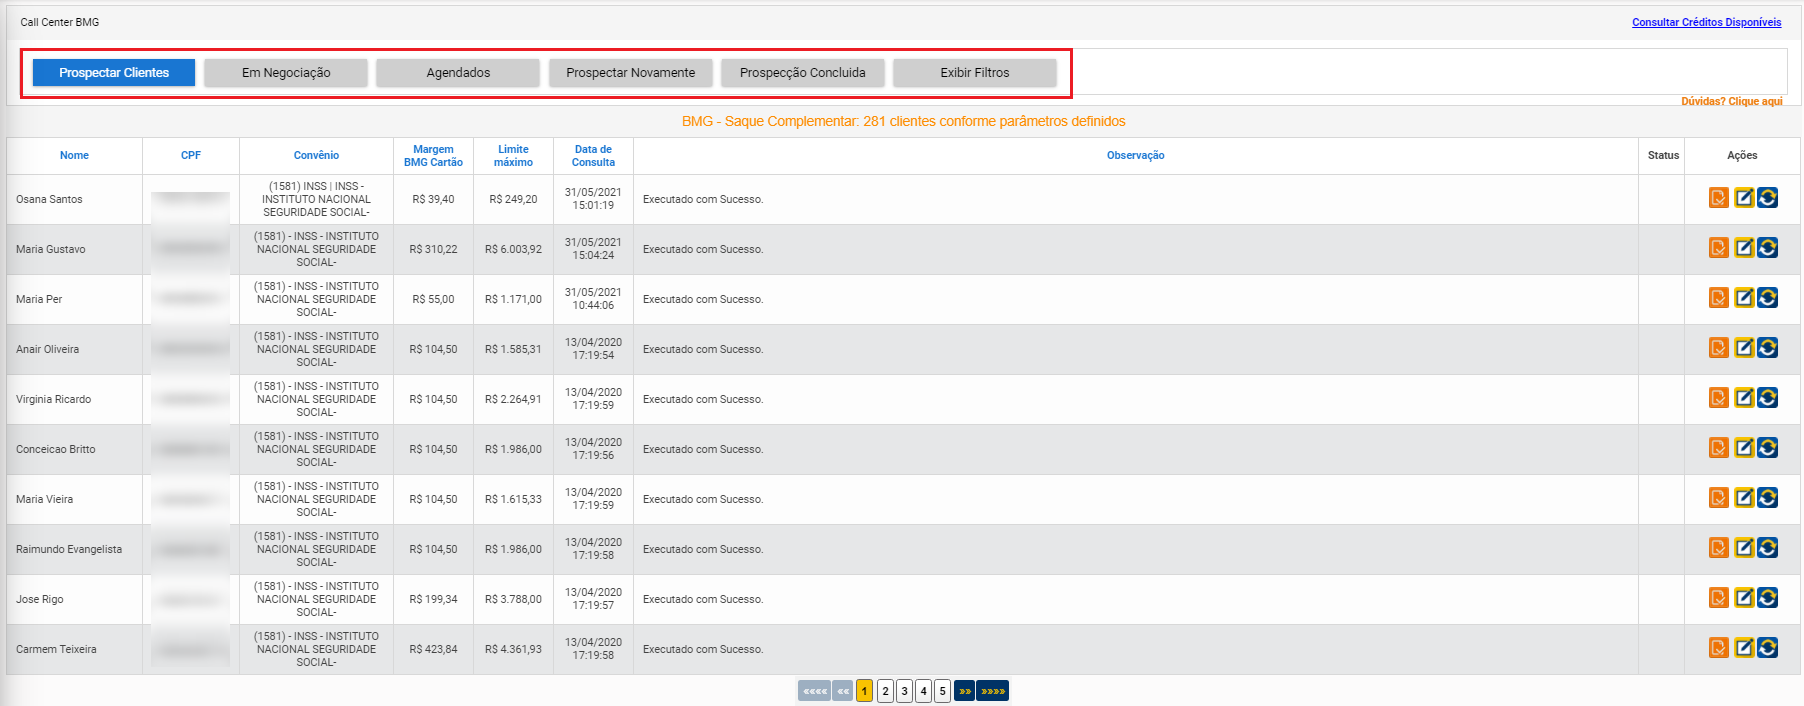Image resolution: width=1804 pixels, height=706 pixels.
Task: Open the Agendados tab
Action: (x=458, y=73)
